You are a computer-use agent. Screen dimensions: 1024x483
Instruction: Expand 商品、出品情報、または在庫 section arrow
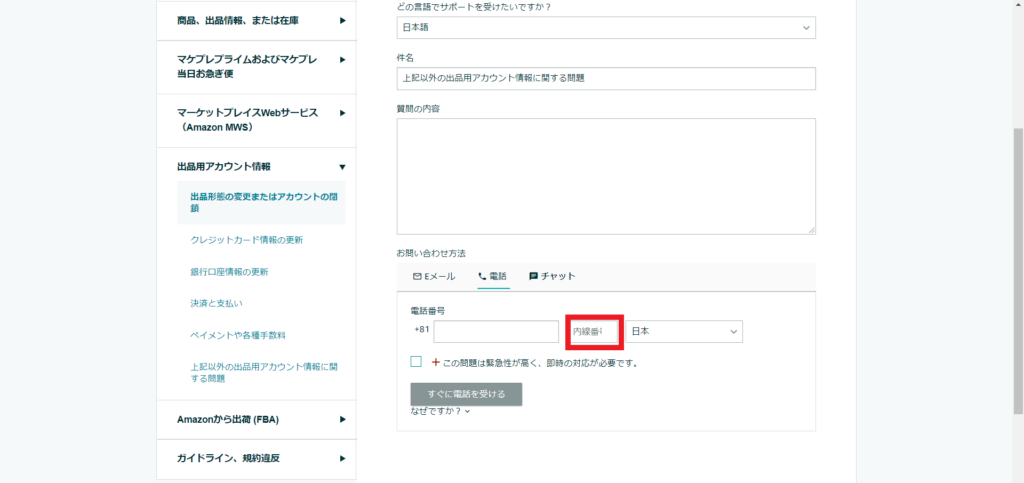coord(342,20)
